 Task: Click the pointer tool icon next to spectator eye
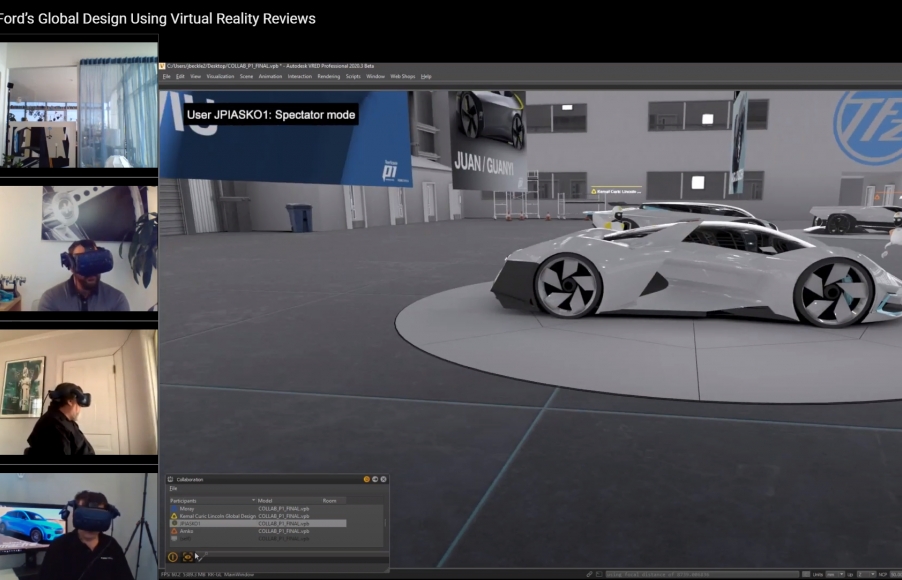201,556
